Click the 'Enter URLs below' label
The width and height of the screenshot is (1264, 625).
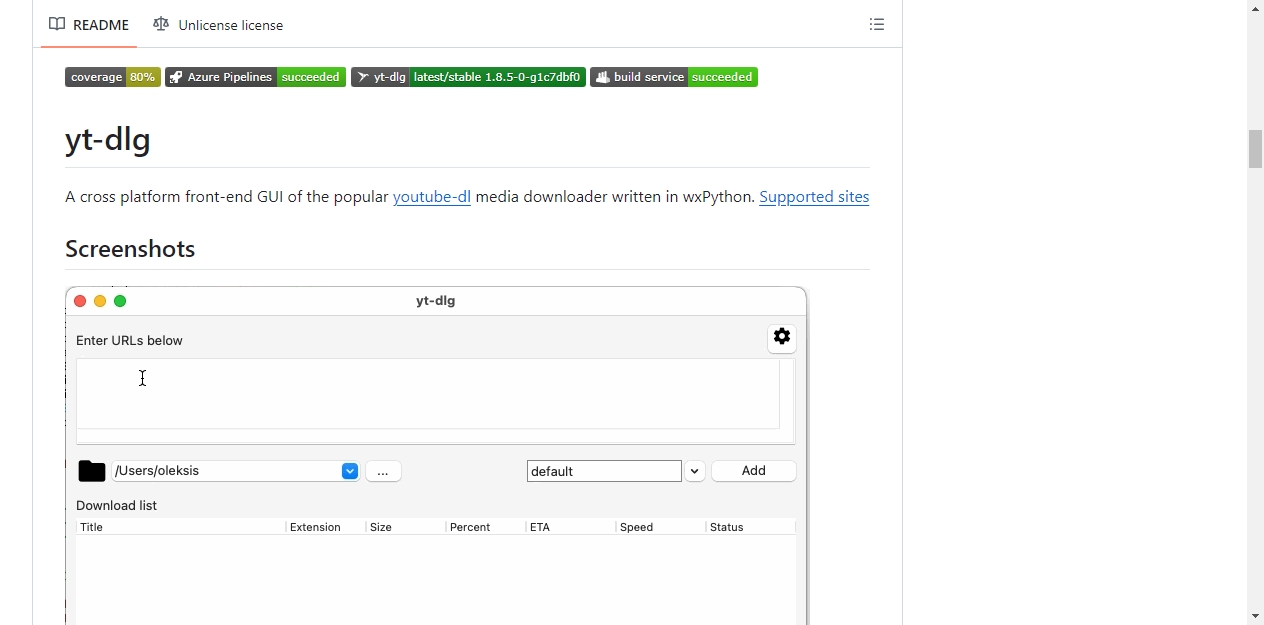point(129,340)
